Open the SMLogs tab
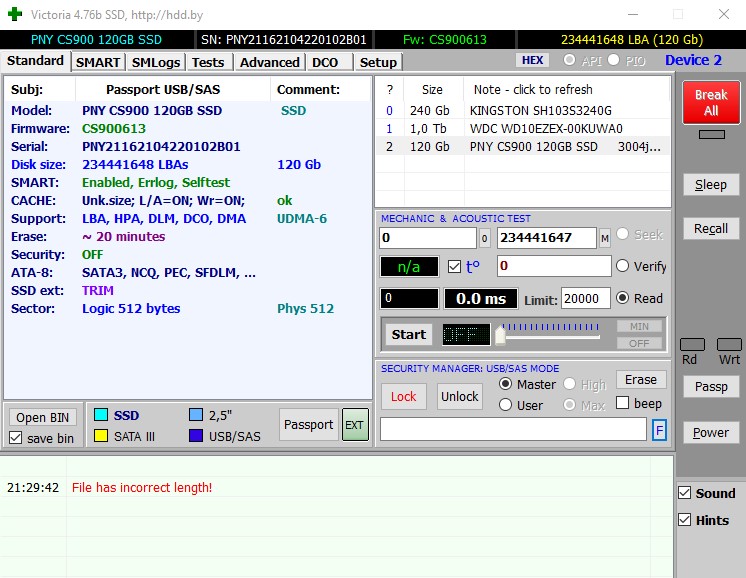 click(x=156, y=62)
